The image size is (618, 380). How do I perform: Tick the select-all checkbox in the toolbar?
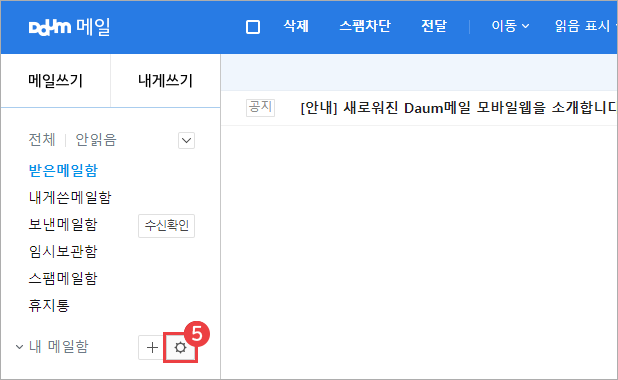[253, 27]
